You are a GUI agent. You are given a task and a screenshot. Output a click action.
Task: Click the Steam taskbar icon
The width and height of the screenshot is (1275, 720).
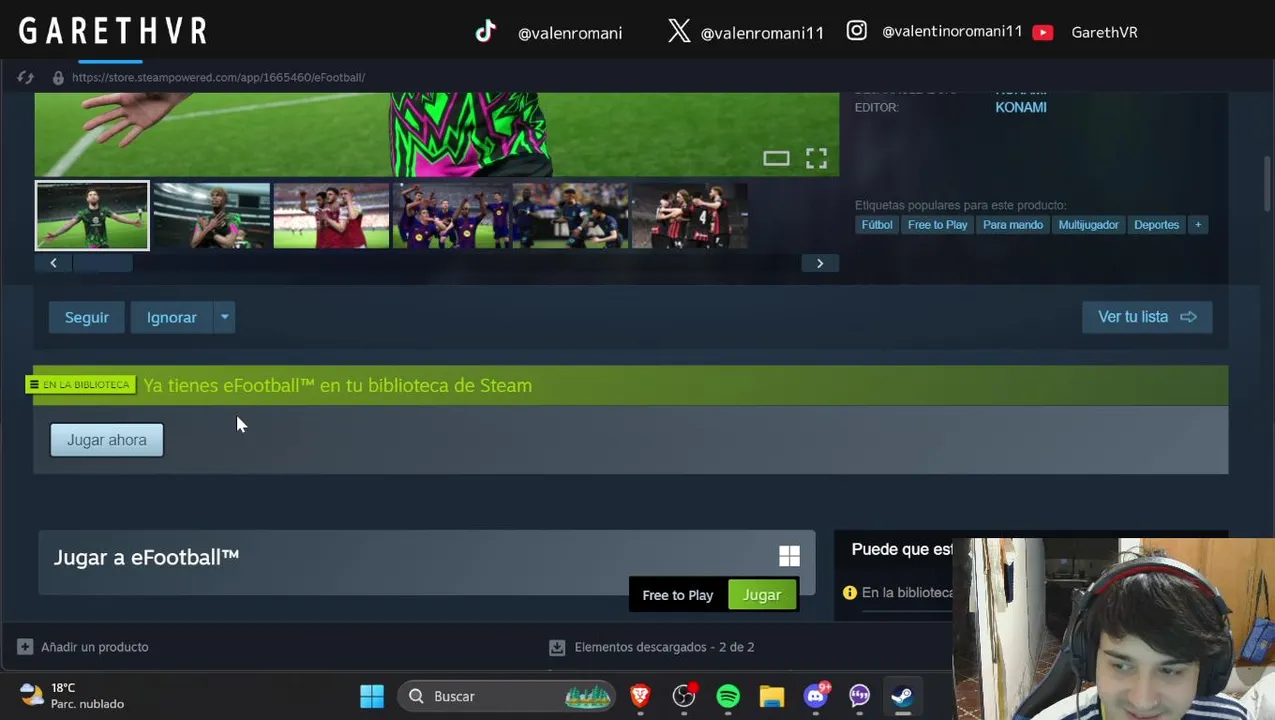[x=902, y=696]
